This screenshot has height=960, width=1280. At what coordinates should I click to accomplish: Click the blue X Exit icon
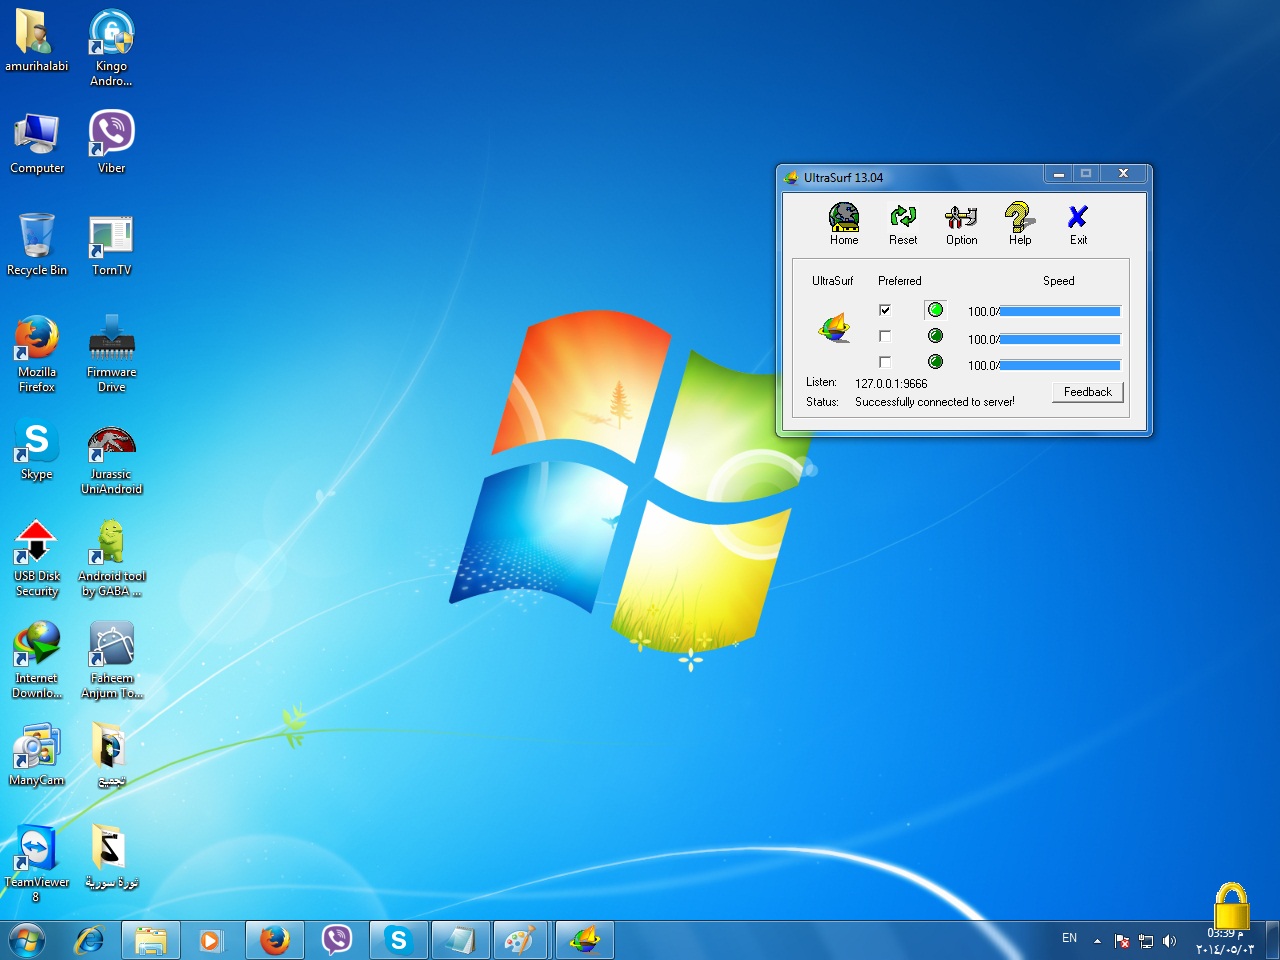[x=1078, y=224]
